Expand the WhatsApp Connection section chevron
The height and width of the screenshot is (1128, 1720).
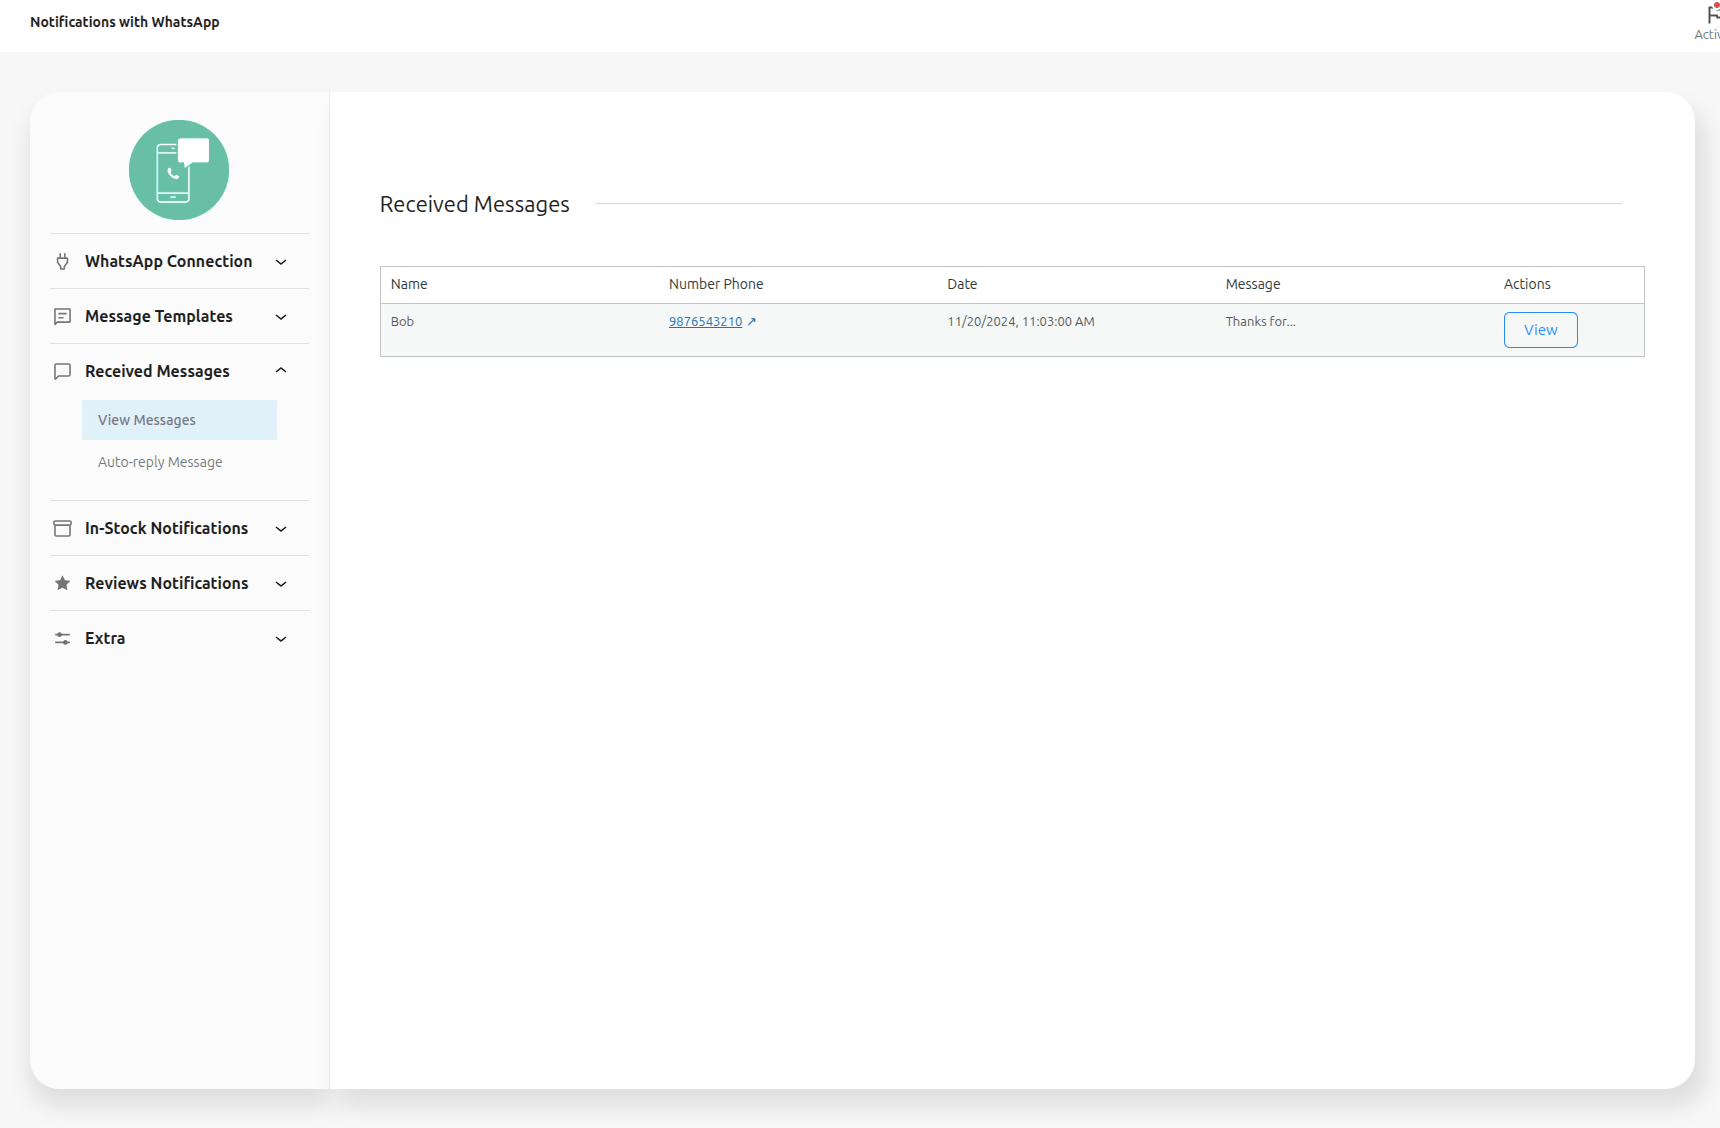pos(281,262)
